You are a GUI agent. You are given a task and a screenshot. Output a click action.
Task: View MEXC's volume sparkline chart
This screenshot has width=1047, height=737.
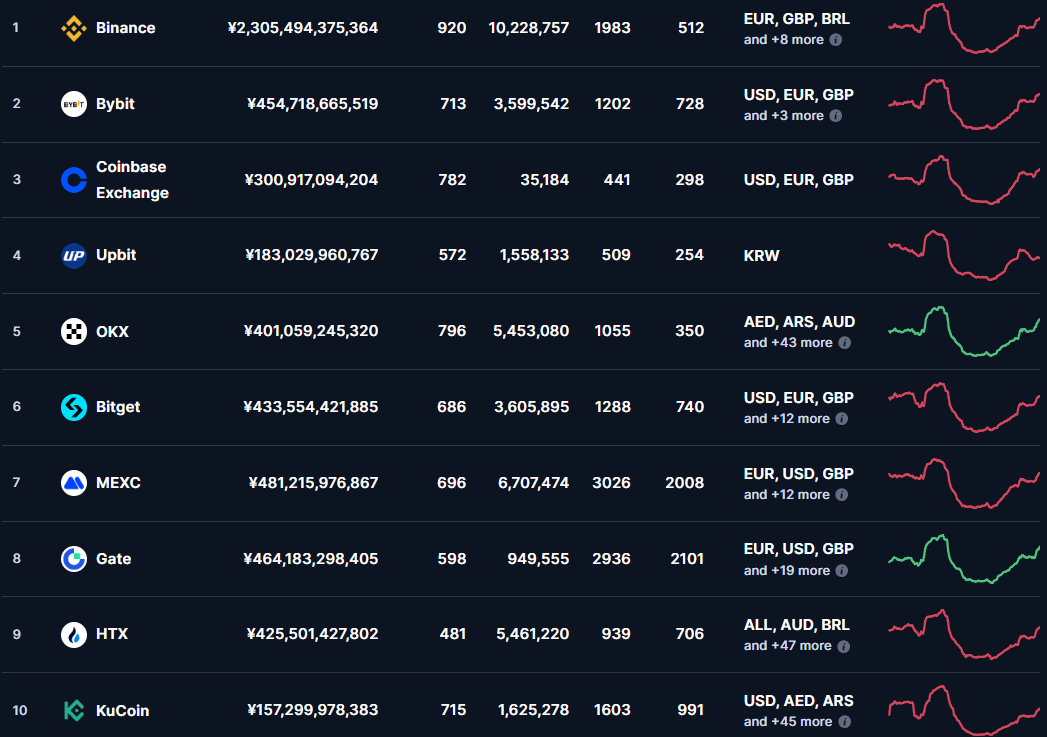[964, 483]
